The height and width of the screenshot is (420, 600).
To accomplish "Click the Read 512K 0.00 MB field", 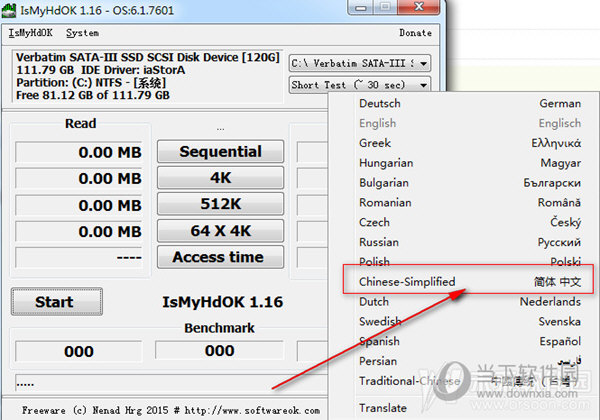I will point(79,205).
